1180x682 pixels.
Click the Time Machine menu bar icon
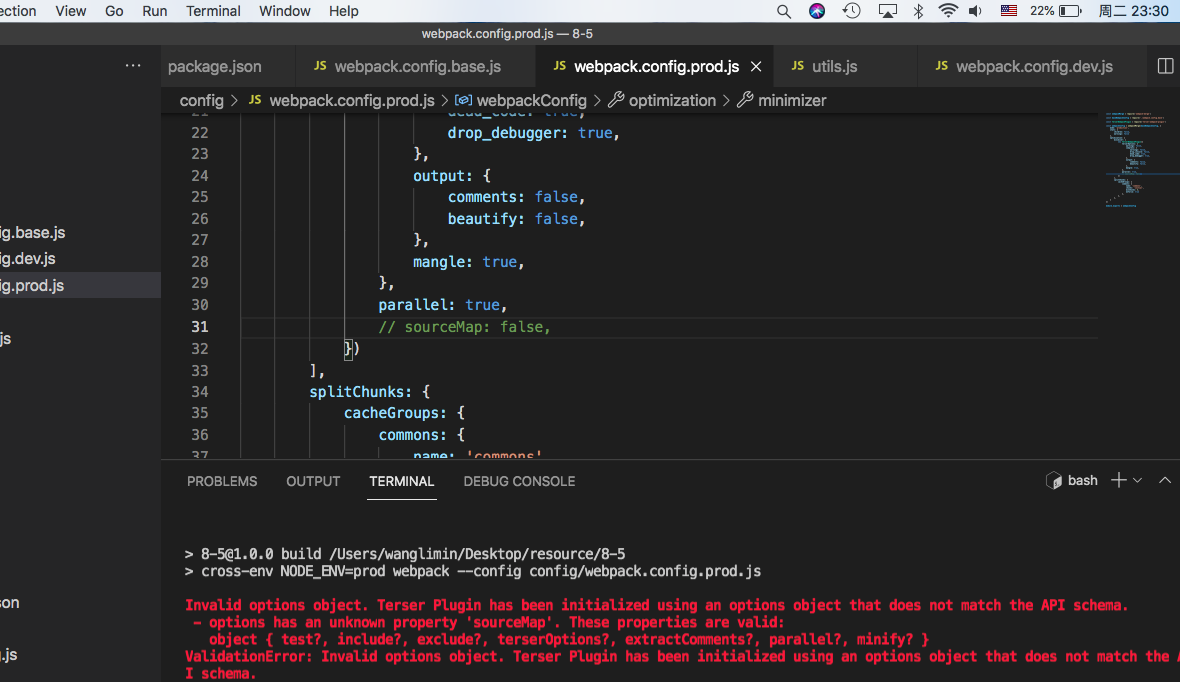tap(851, 11)
